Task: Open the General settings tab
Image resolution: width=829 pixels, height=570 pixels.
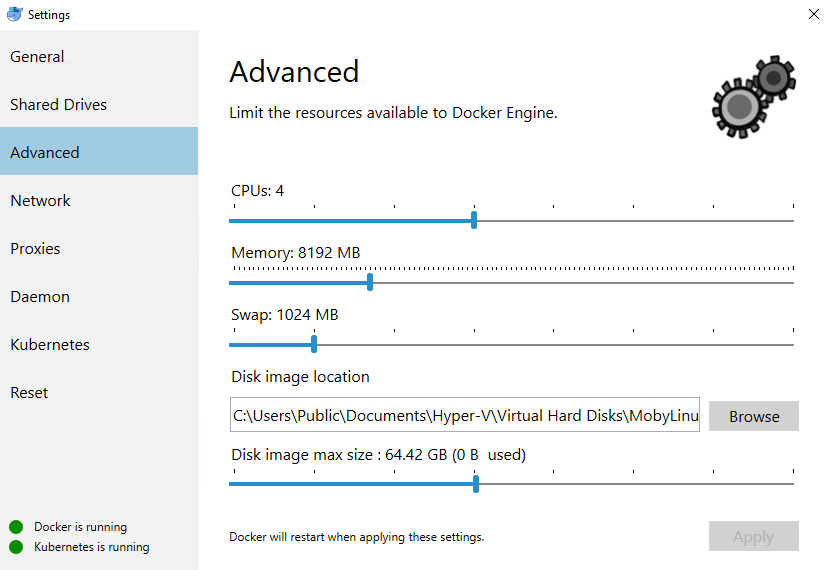Action: [x=38, y=57]
